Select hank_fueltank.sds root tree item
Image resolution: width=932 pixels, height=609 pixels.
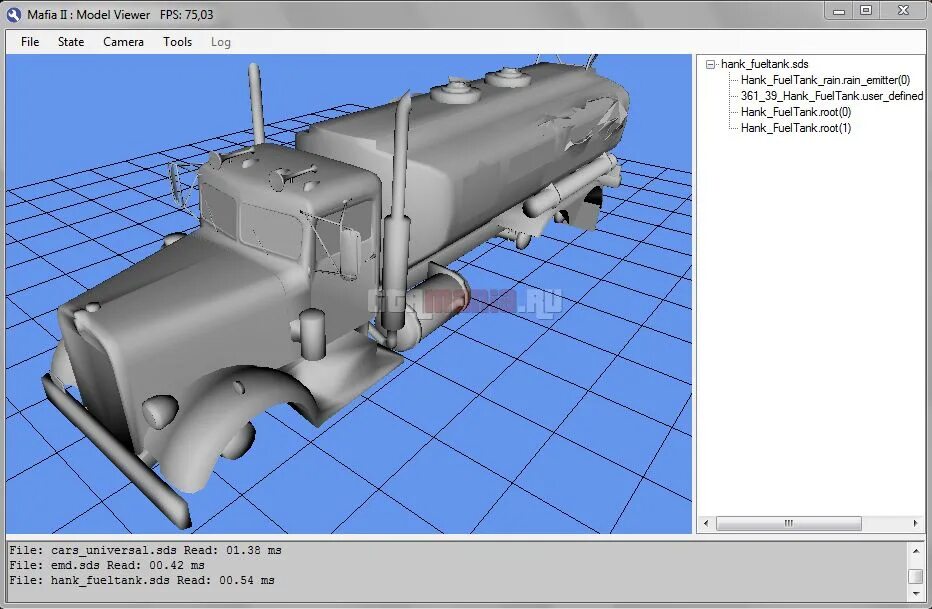pos(764,64)
